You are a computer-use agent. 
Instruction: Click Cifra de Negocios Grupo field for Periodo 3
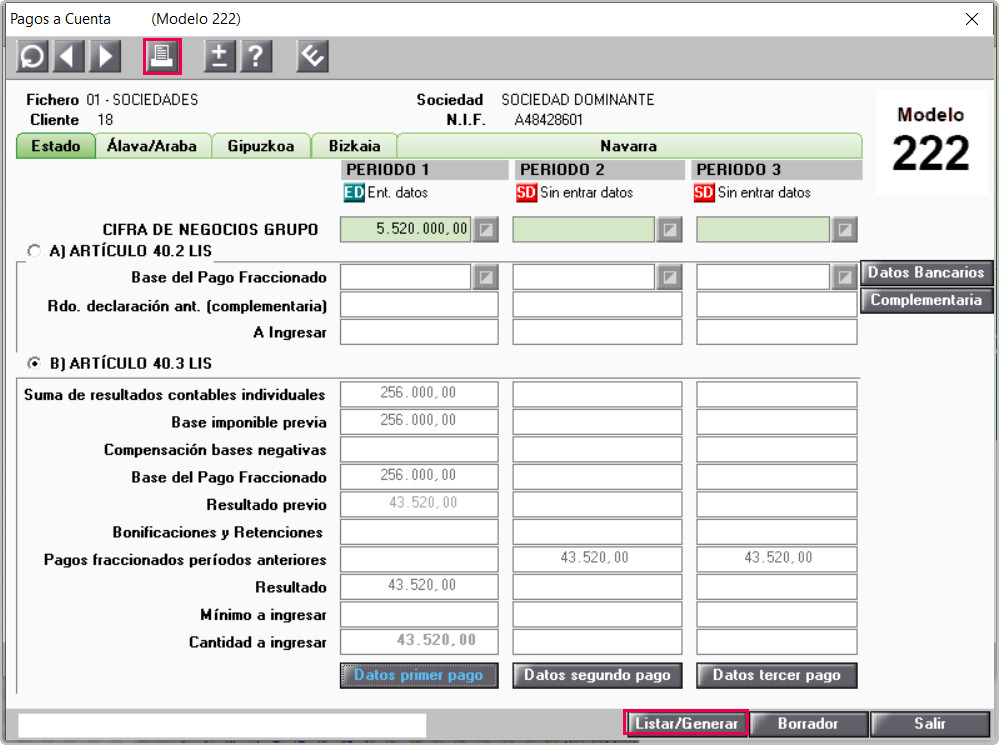click(763, 229)
